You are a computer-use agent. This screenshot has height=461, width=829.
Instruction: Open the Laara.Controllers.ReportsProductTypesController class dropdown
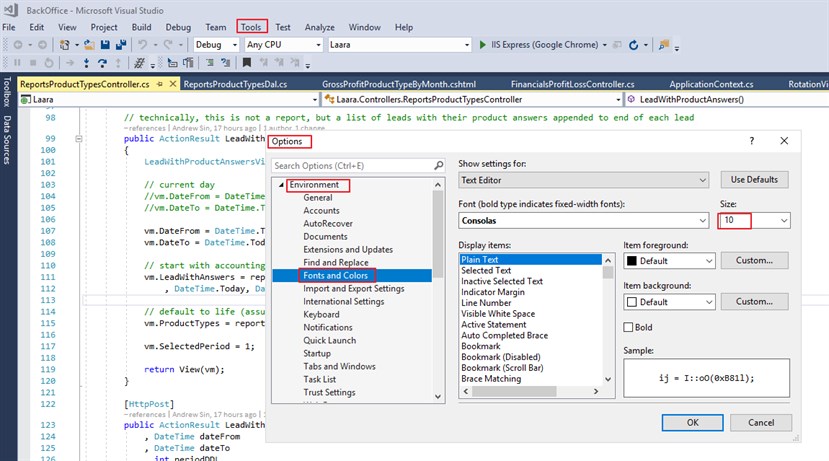tap(473, 99)
